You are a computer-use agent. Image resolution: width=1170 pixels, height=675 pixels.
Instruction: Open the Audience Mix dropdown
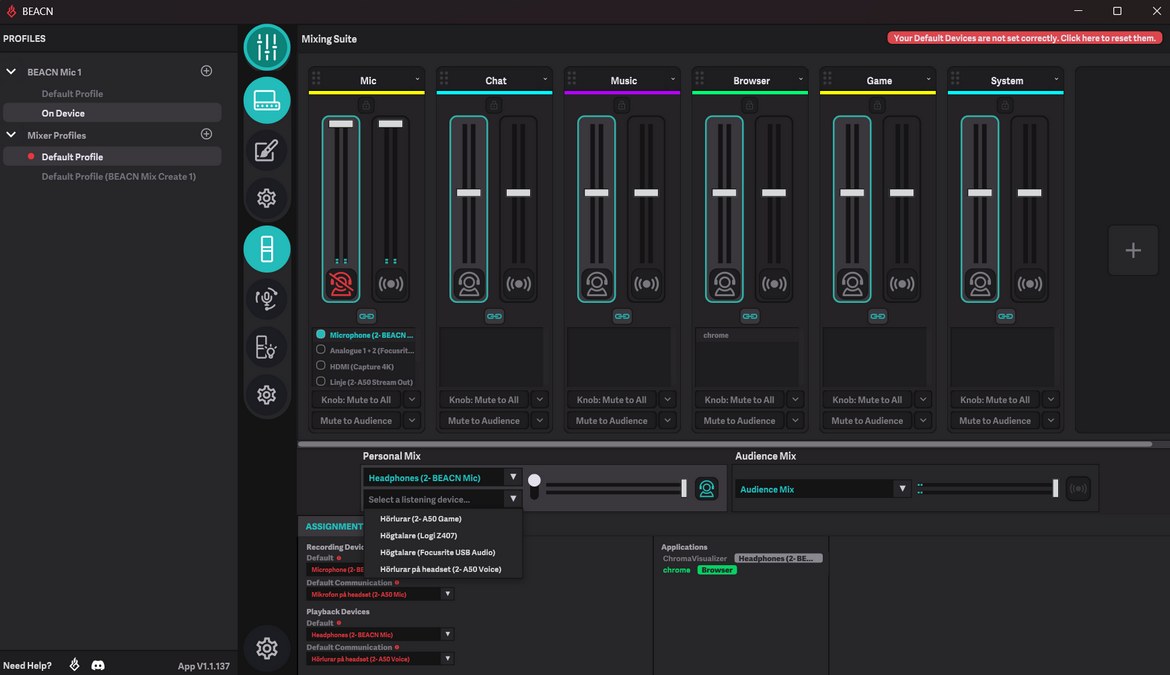(902, 489)
